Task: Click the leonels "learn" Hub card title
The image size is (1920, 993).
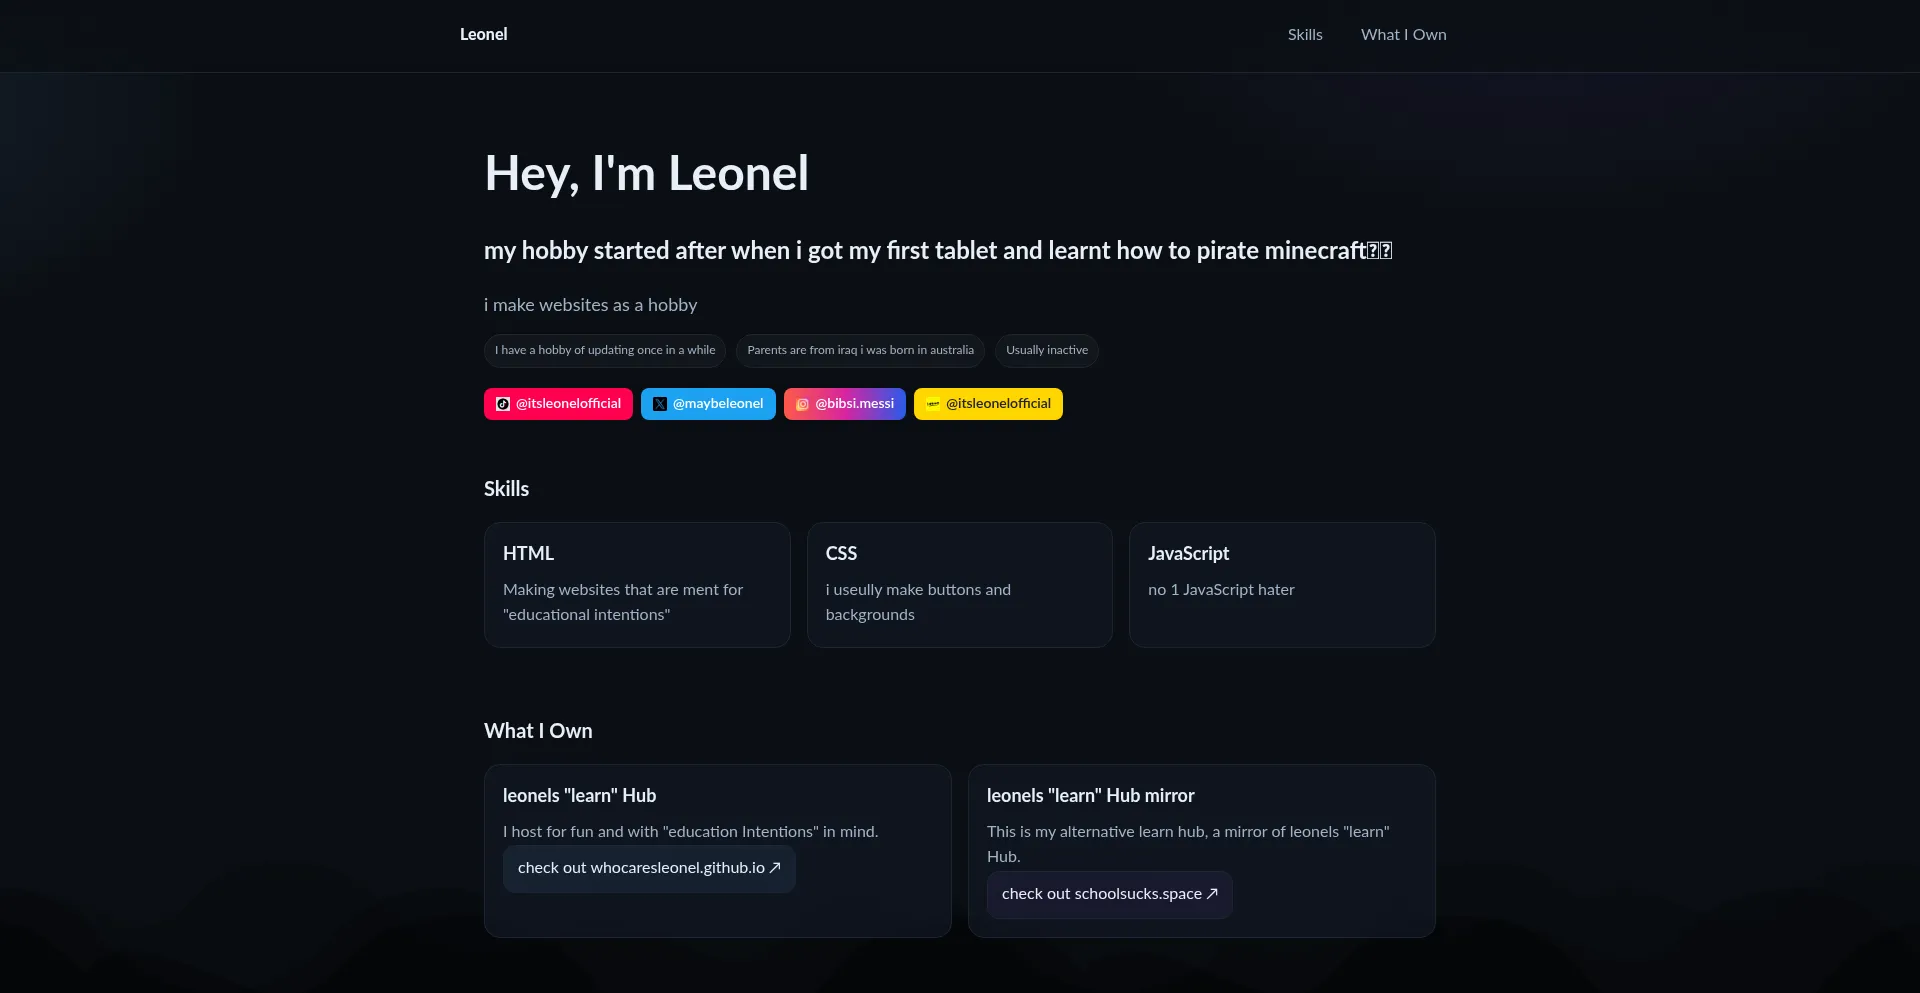Action: coord(580,796)
